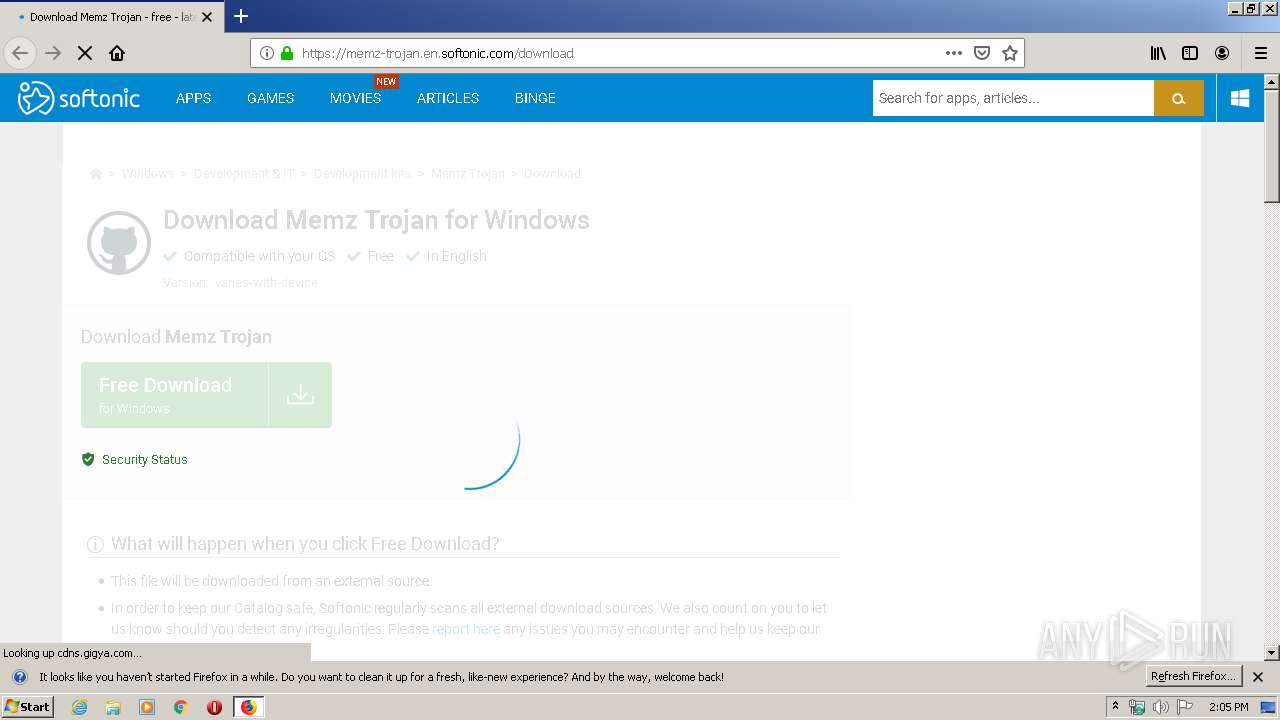The width and height of the screenshot is (1280, 720).
Task: Click the vertical scrollbar down arrow
Action: pyautogui.click(x=1272, y=653)
